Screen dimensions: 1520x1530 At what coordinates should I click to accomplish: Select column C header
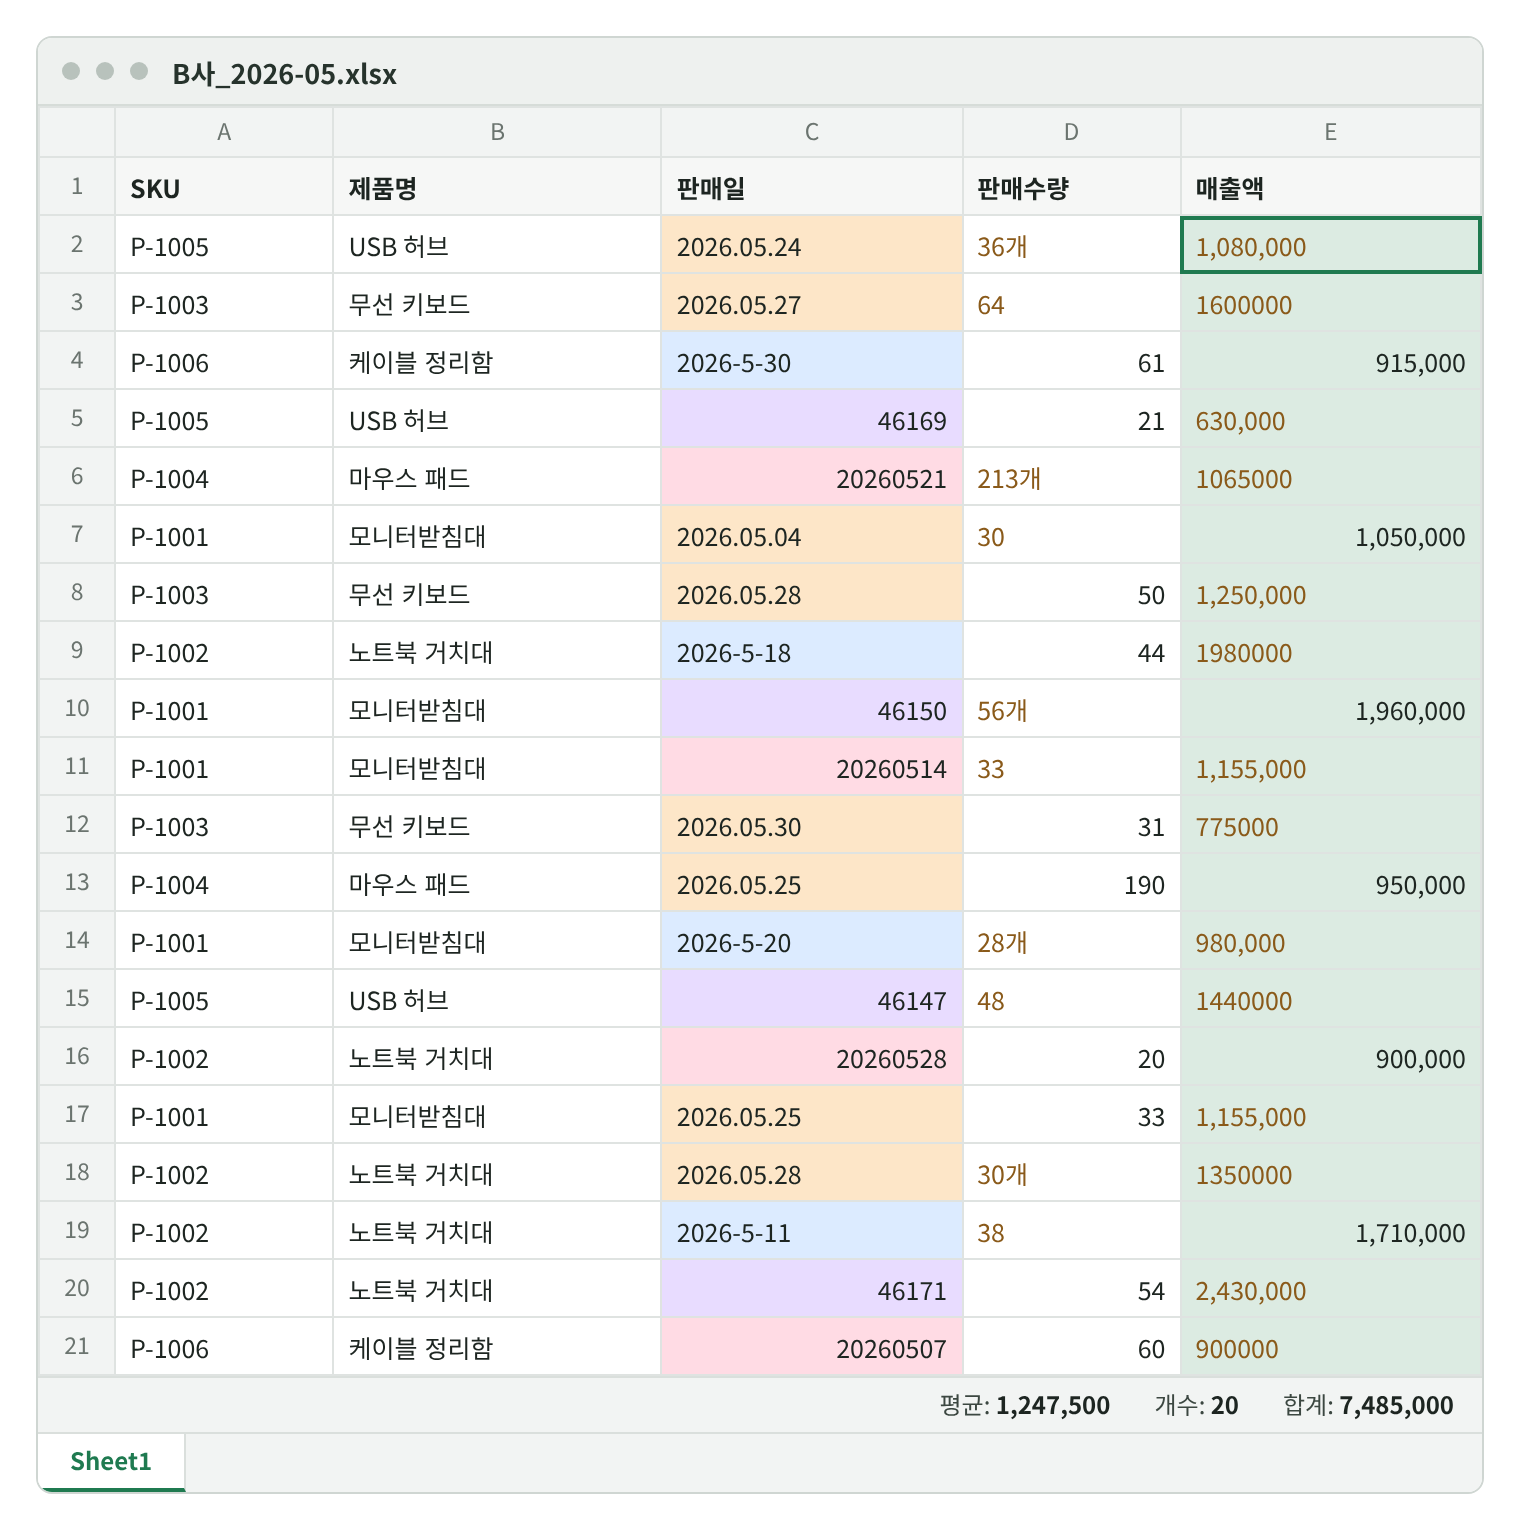pos(812,132)
